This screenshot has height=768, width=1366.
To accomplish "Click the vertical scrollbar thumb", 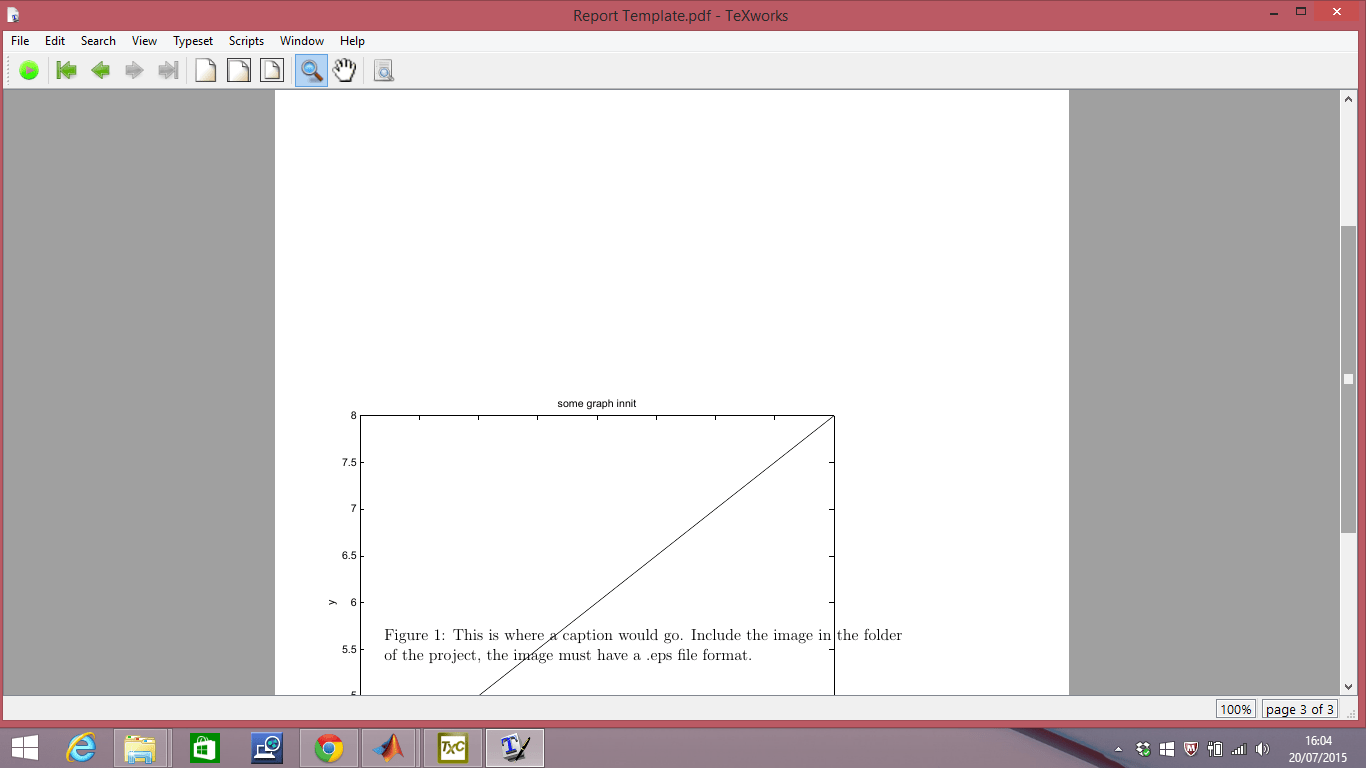I will pyautogui.click(x=1349, y=379).
